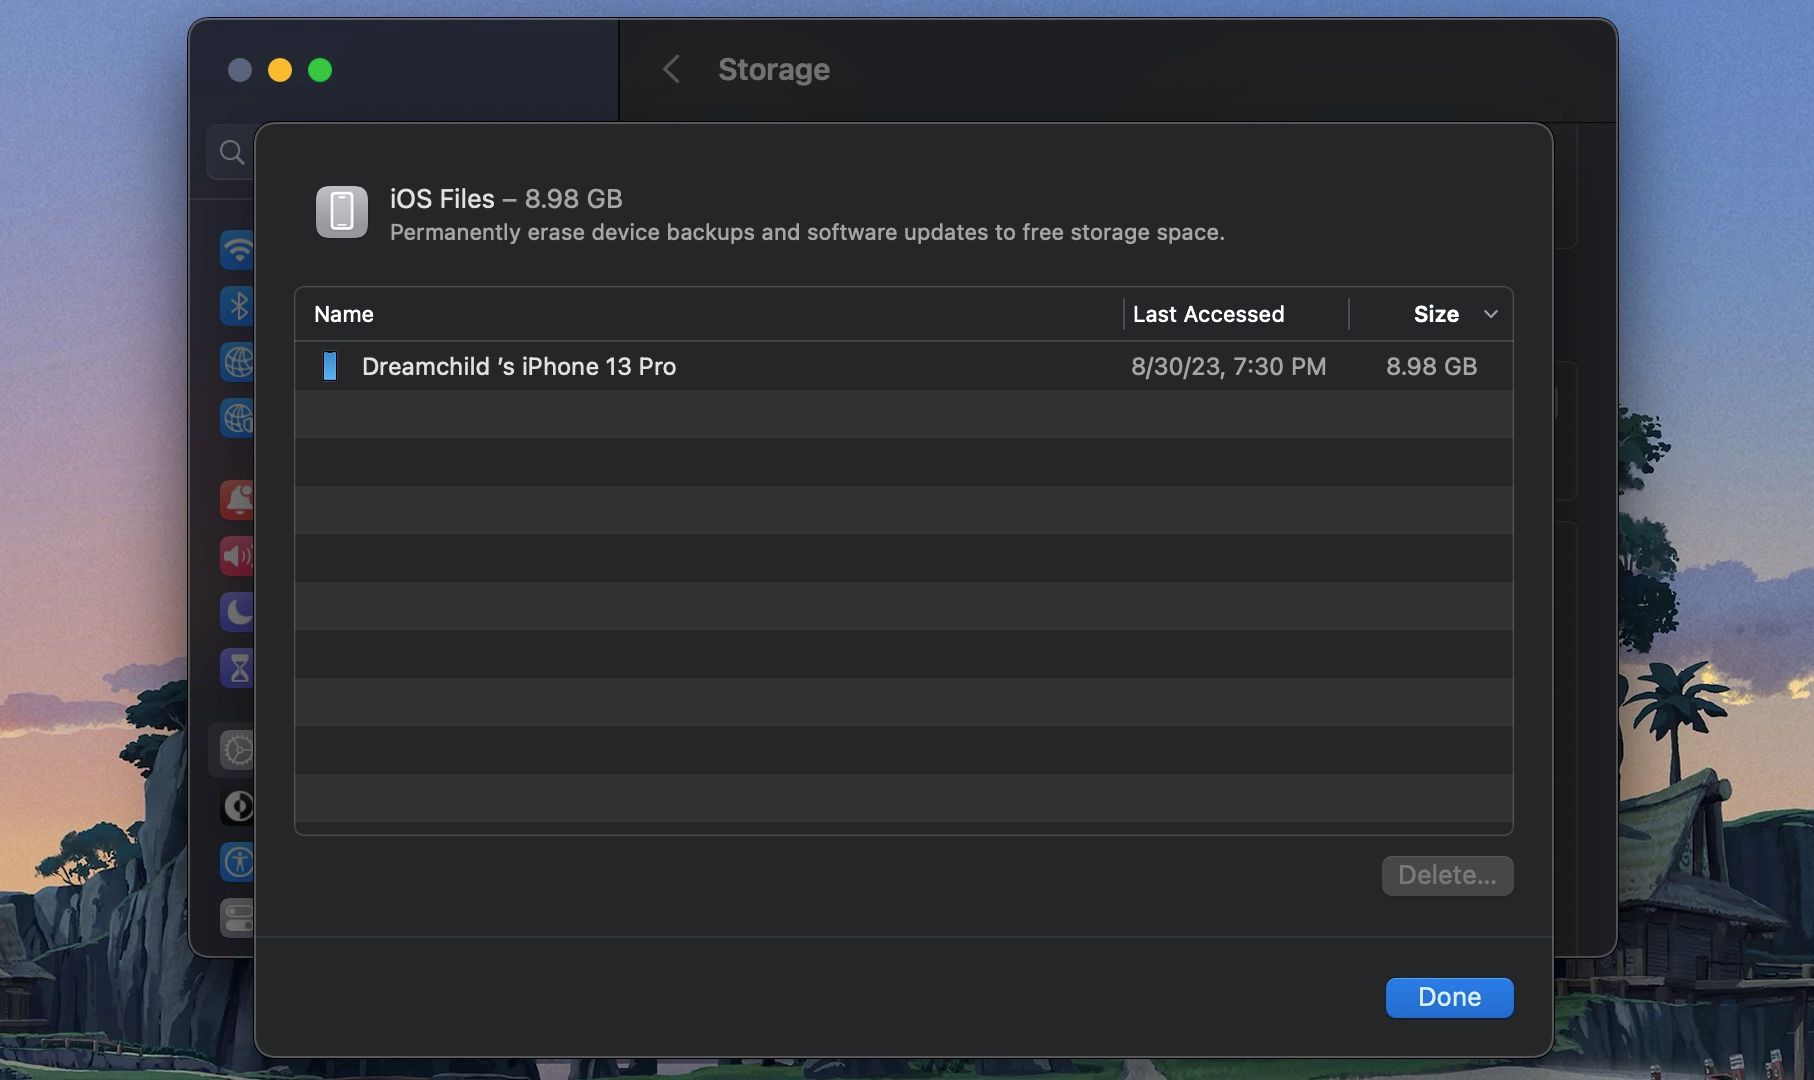
Task: Click the iOS Files phone icon
Action: click(342, 212)
